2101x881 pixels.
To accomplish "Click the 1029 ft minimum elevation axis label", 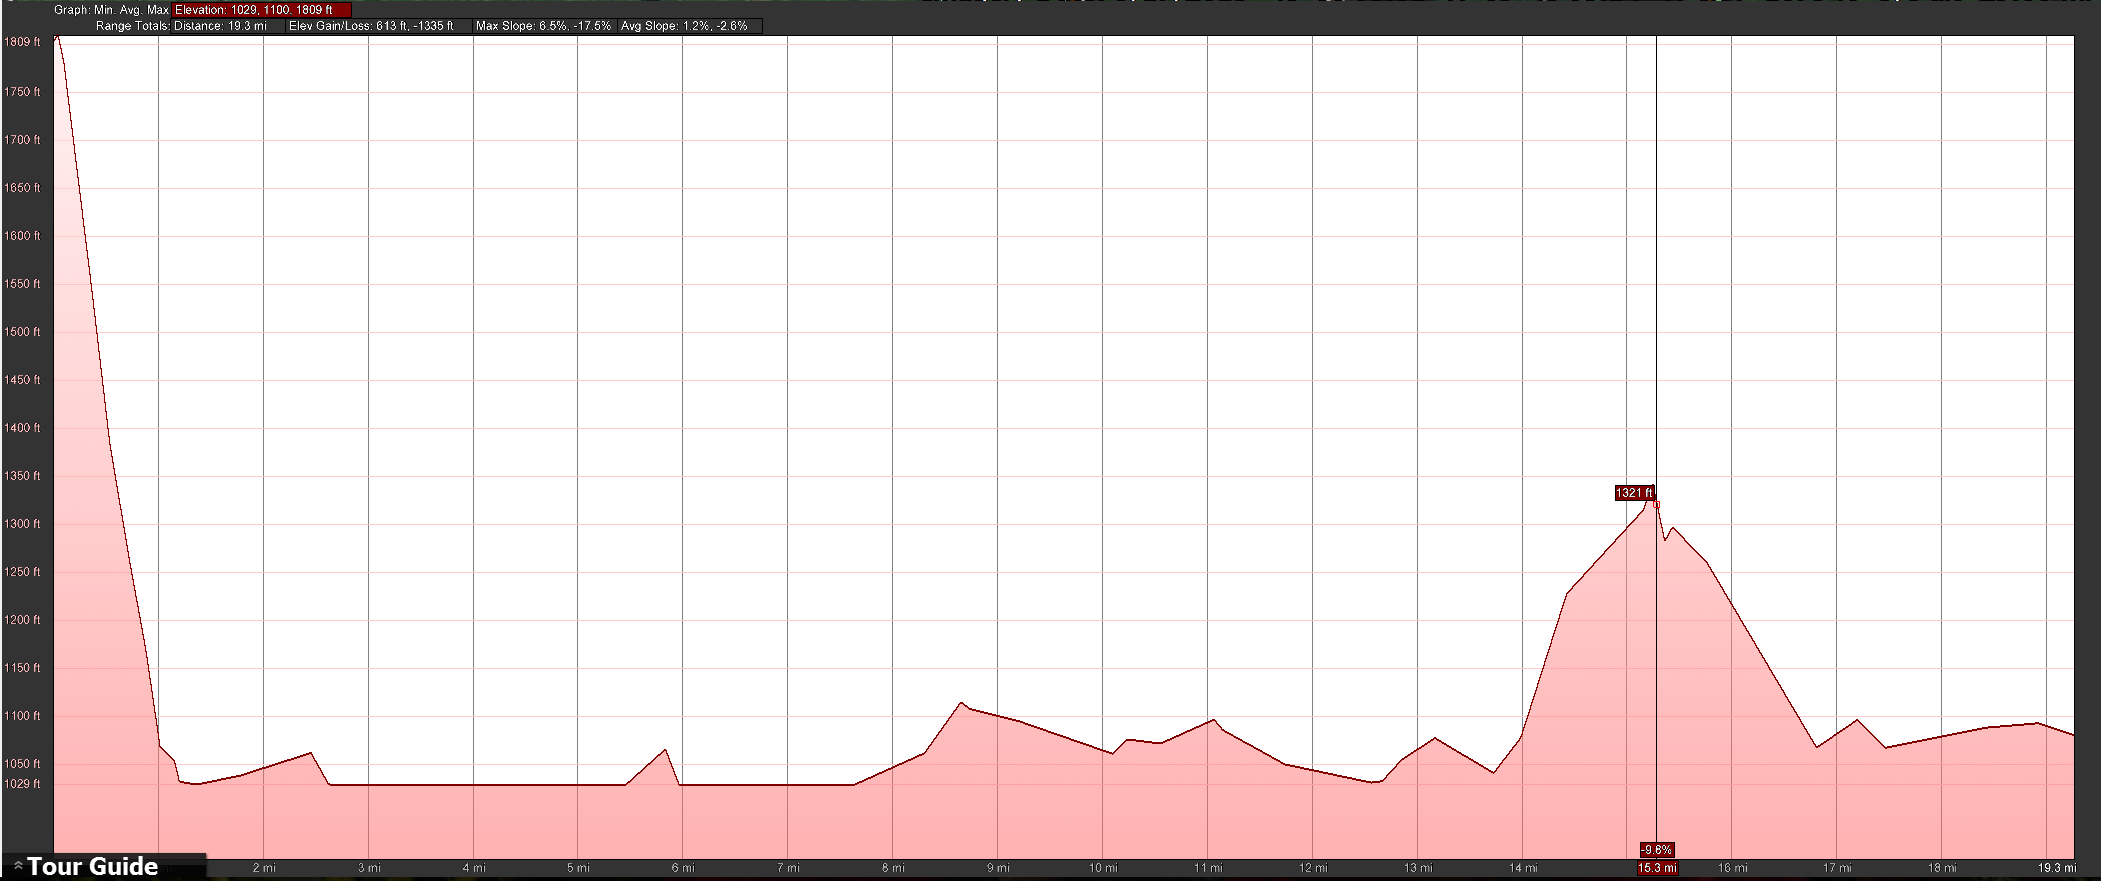I will point(22,784).
